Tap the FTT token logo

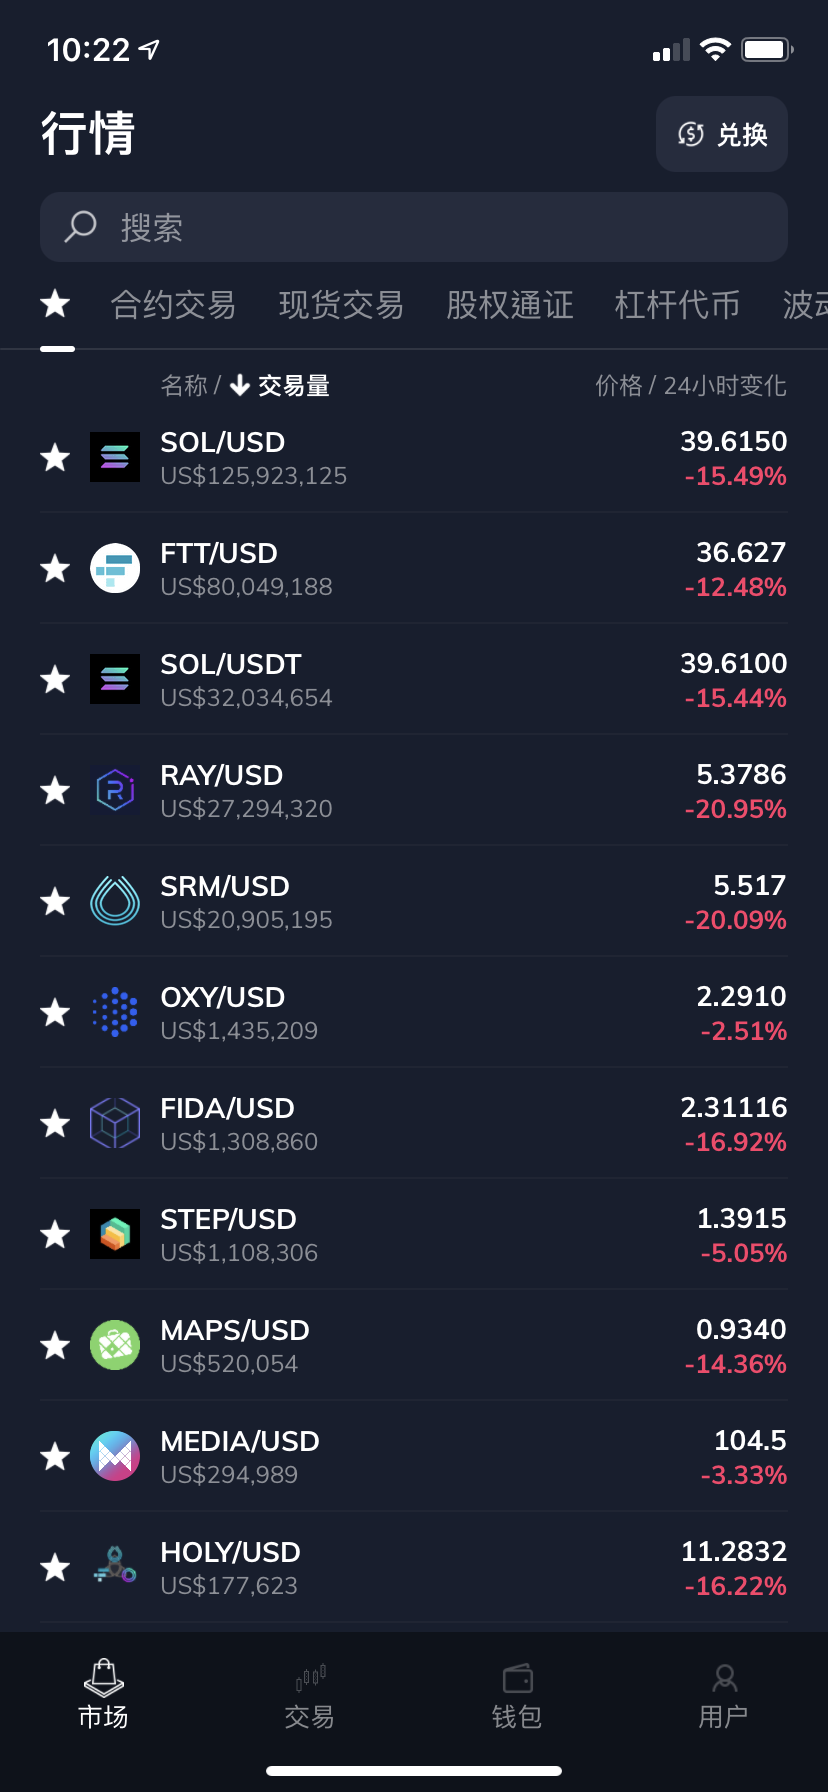click(115, 568)
